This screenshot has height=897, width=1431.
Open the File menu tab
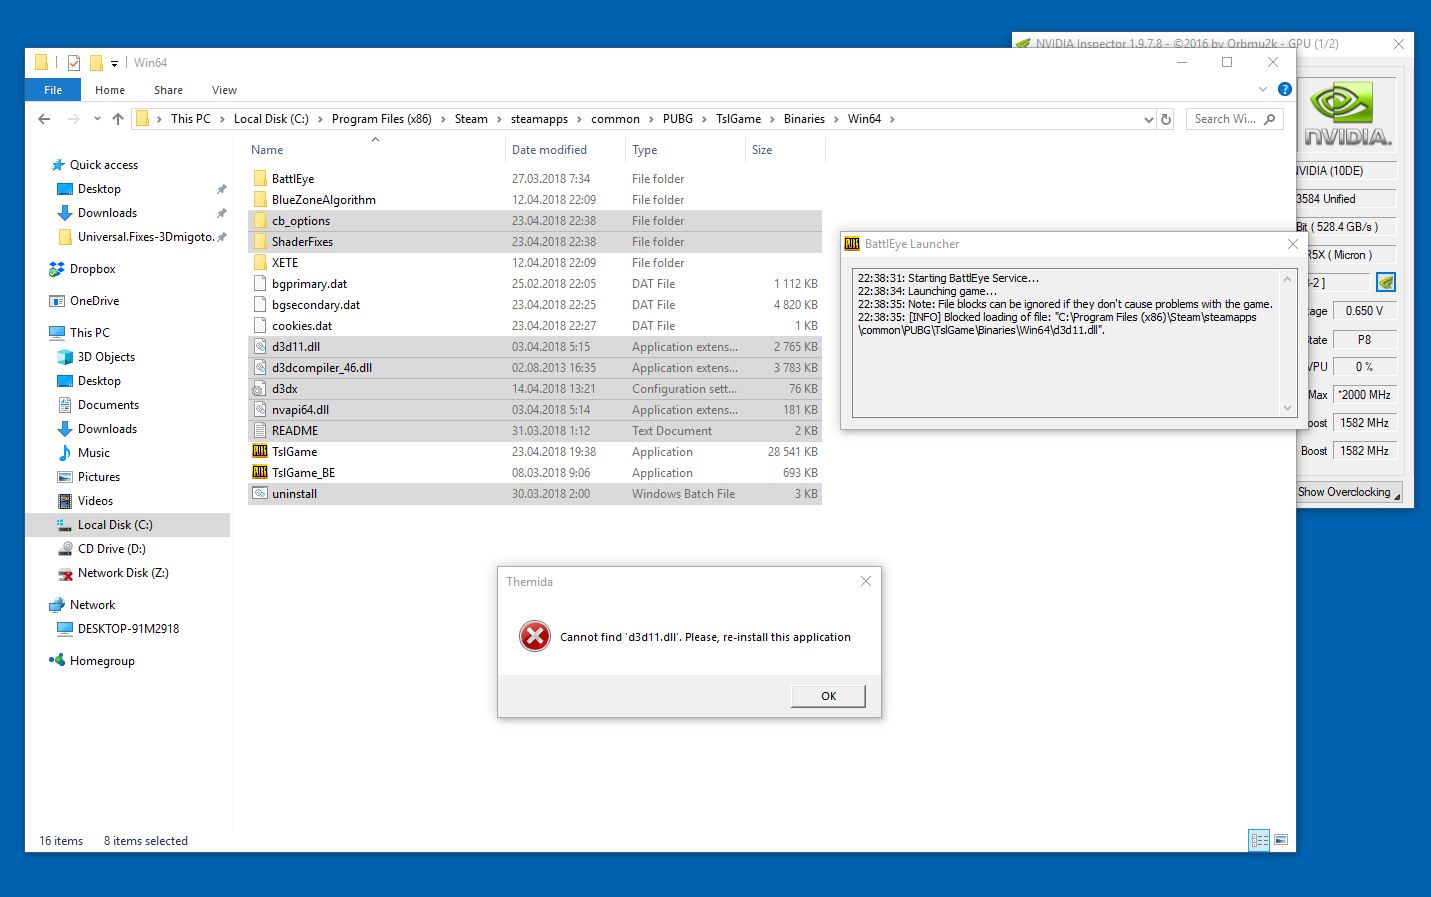coord(53,90)
